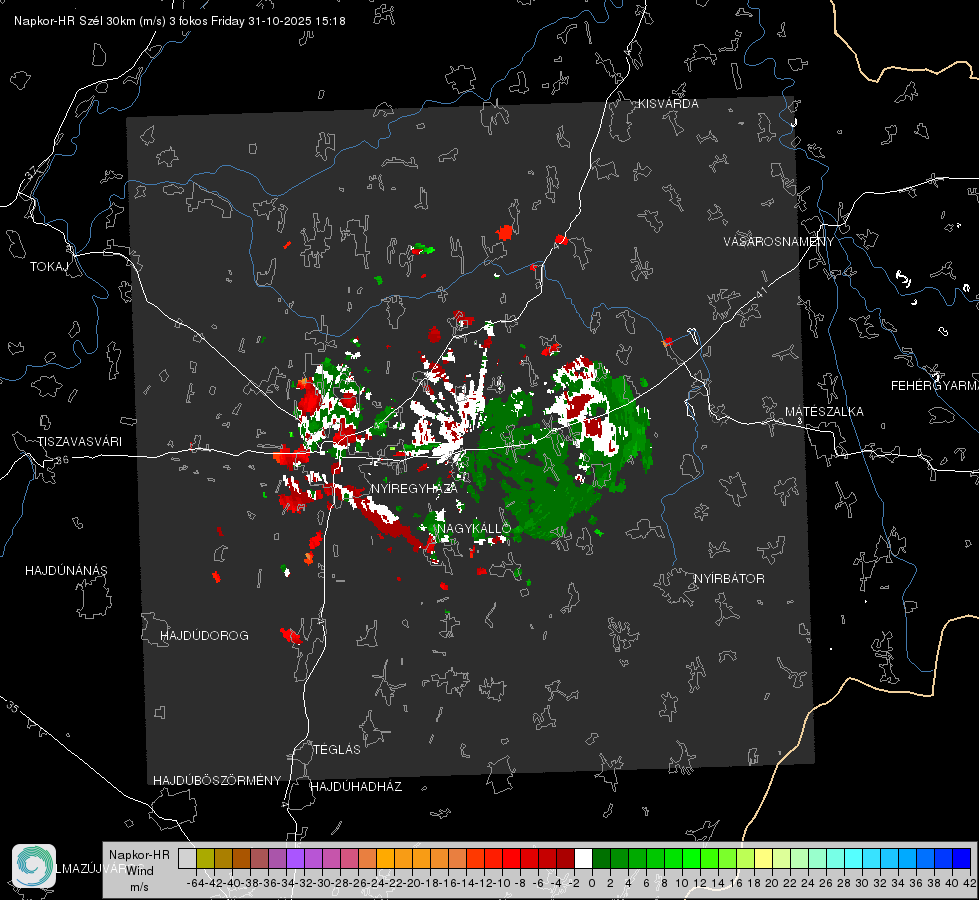This screenshot has width=979, height=900.
Task: Select the purple swatch between -34 and -32
Action: point(295,858)
